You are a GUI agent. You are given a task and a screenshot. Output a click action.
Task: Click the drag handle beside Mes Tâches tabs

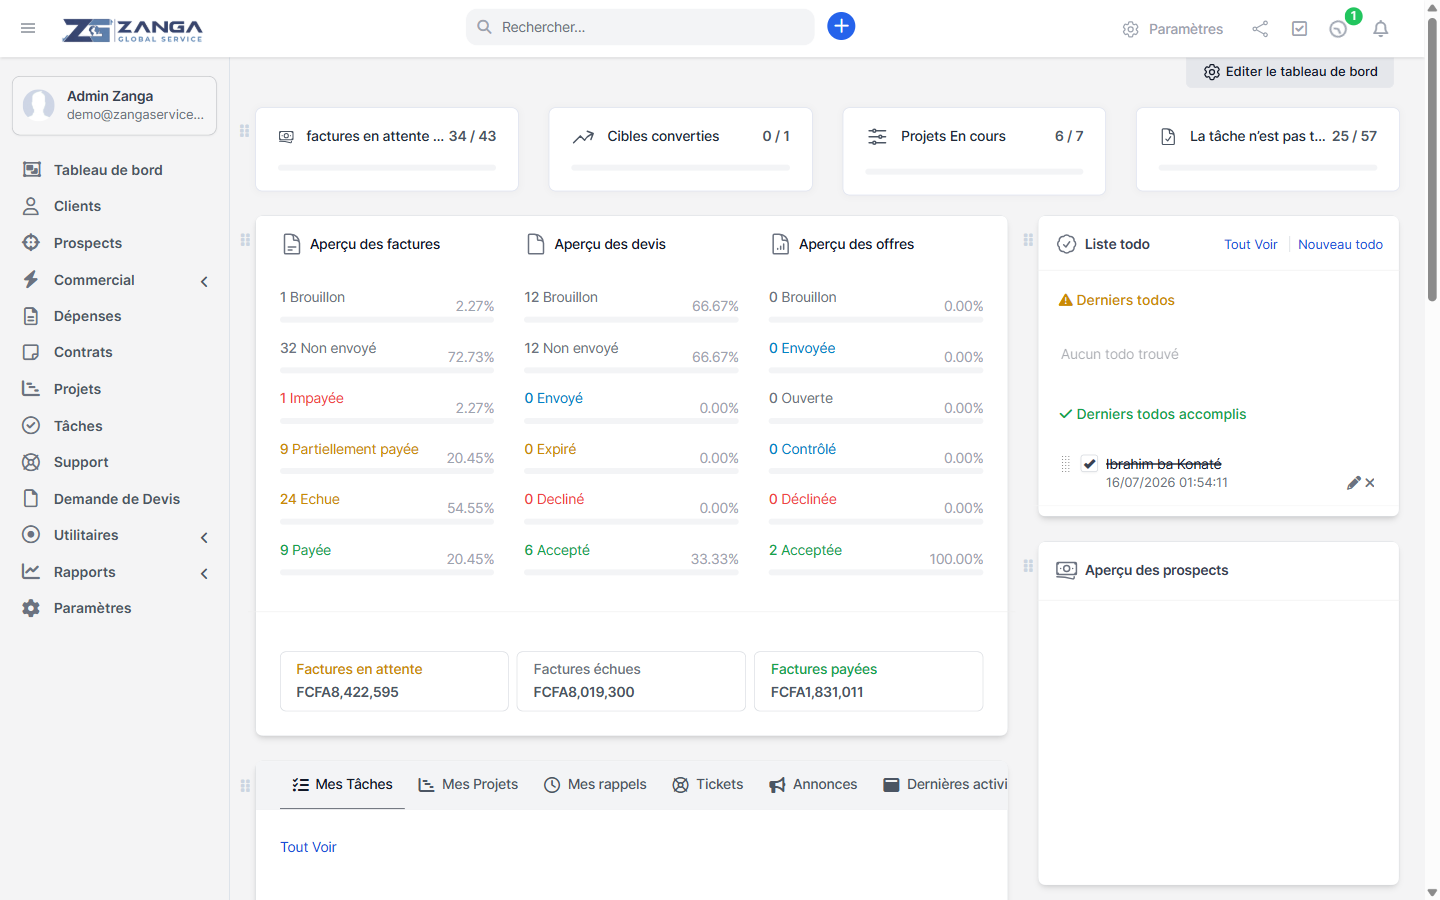pos(245,786)
